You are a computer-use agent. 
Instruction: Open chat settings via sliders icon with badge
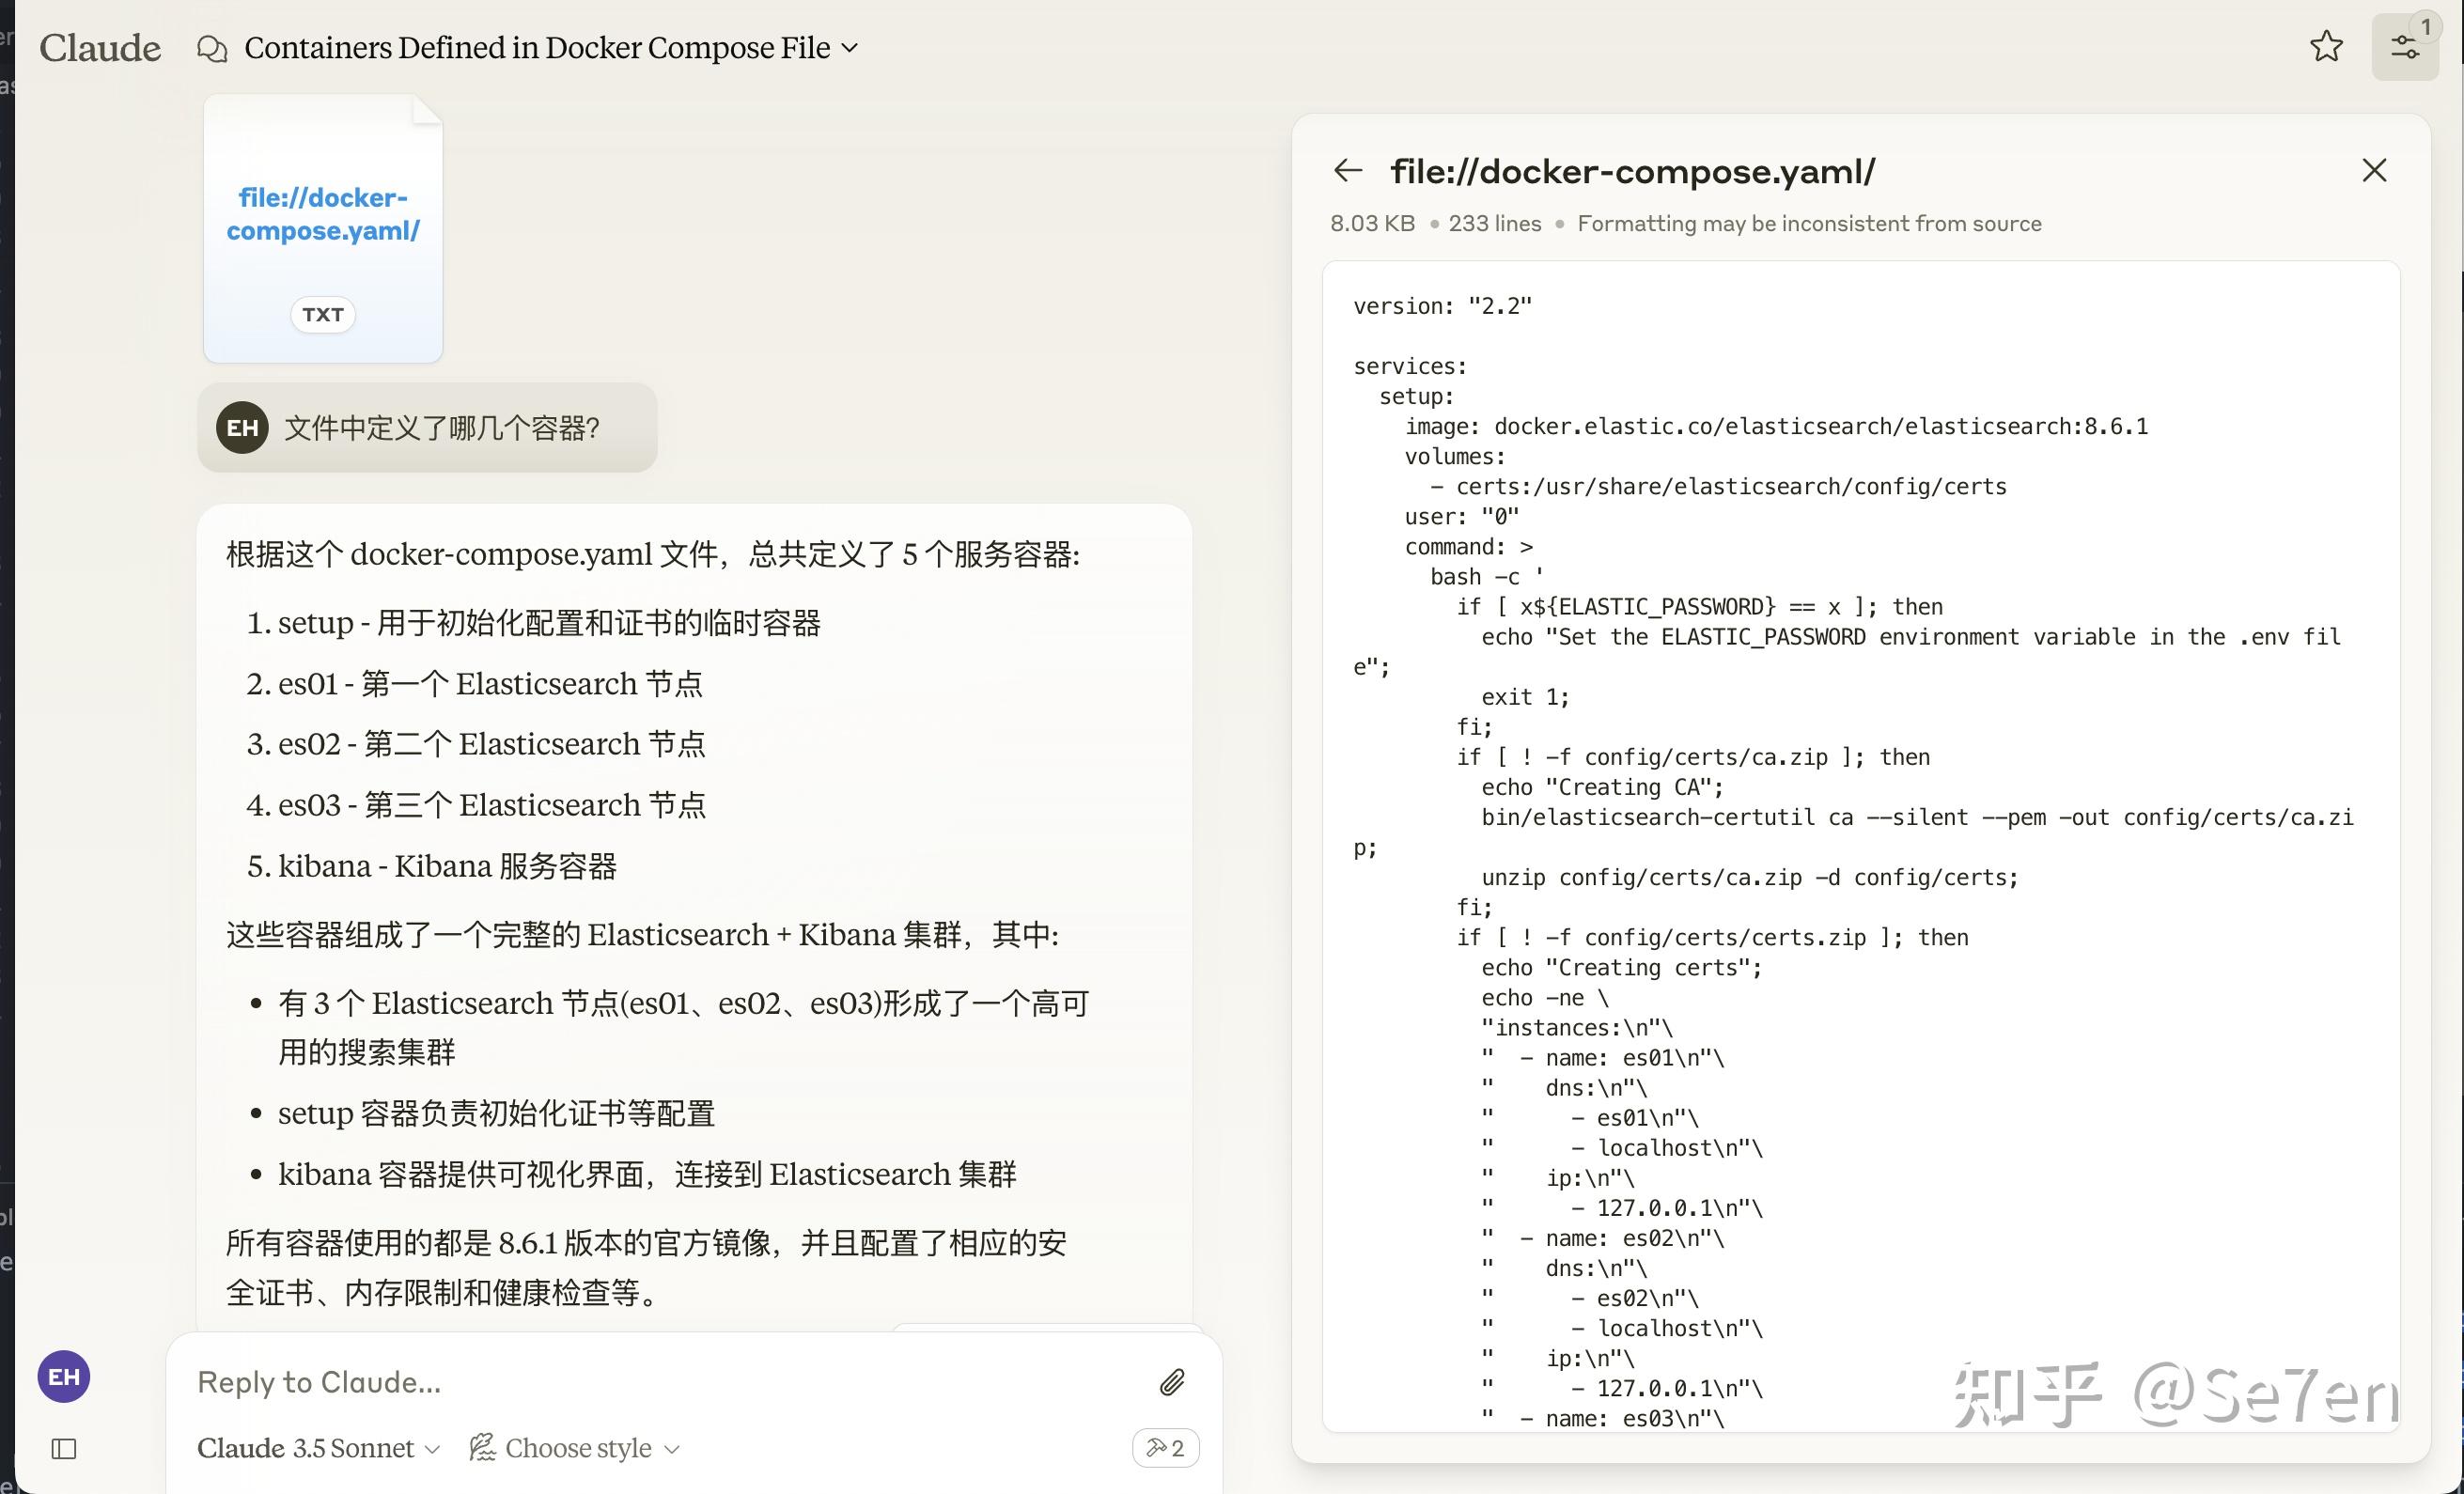pos(2405,46)
